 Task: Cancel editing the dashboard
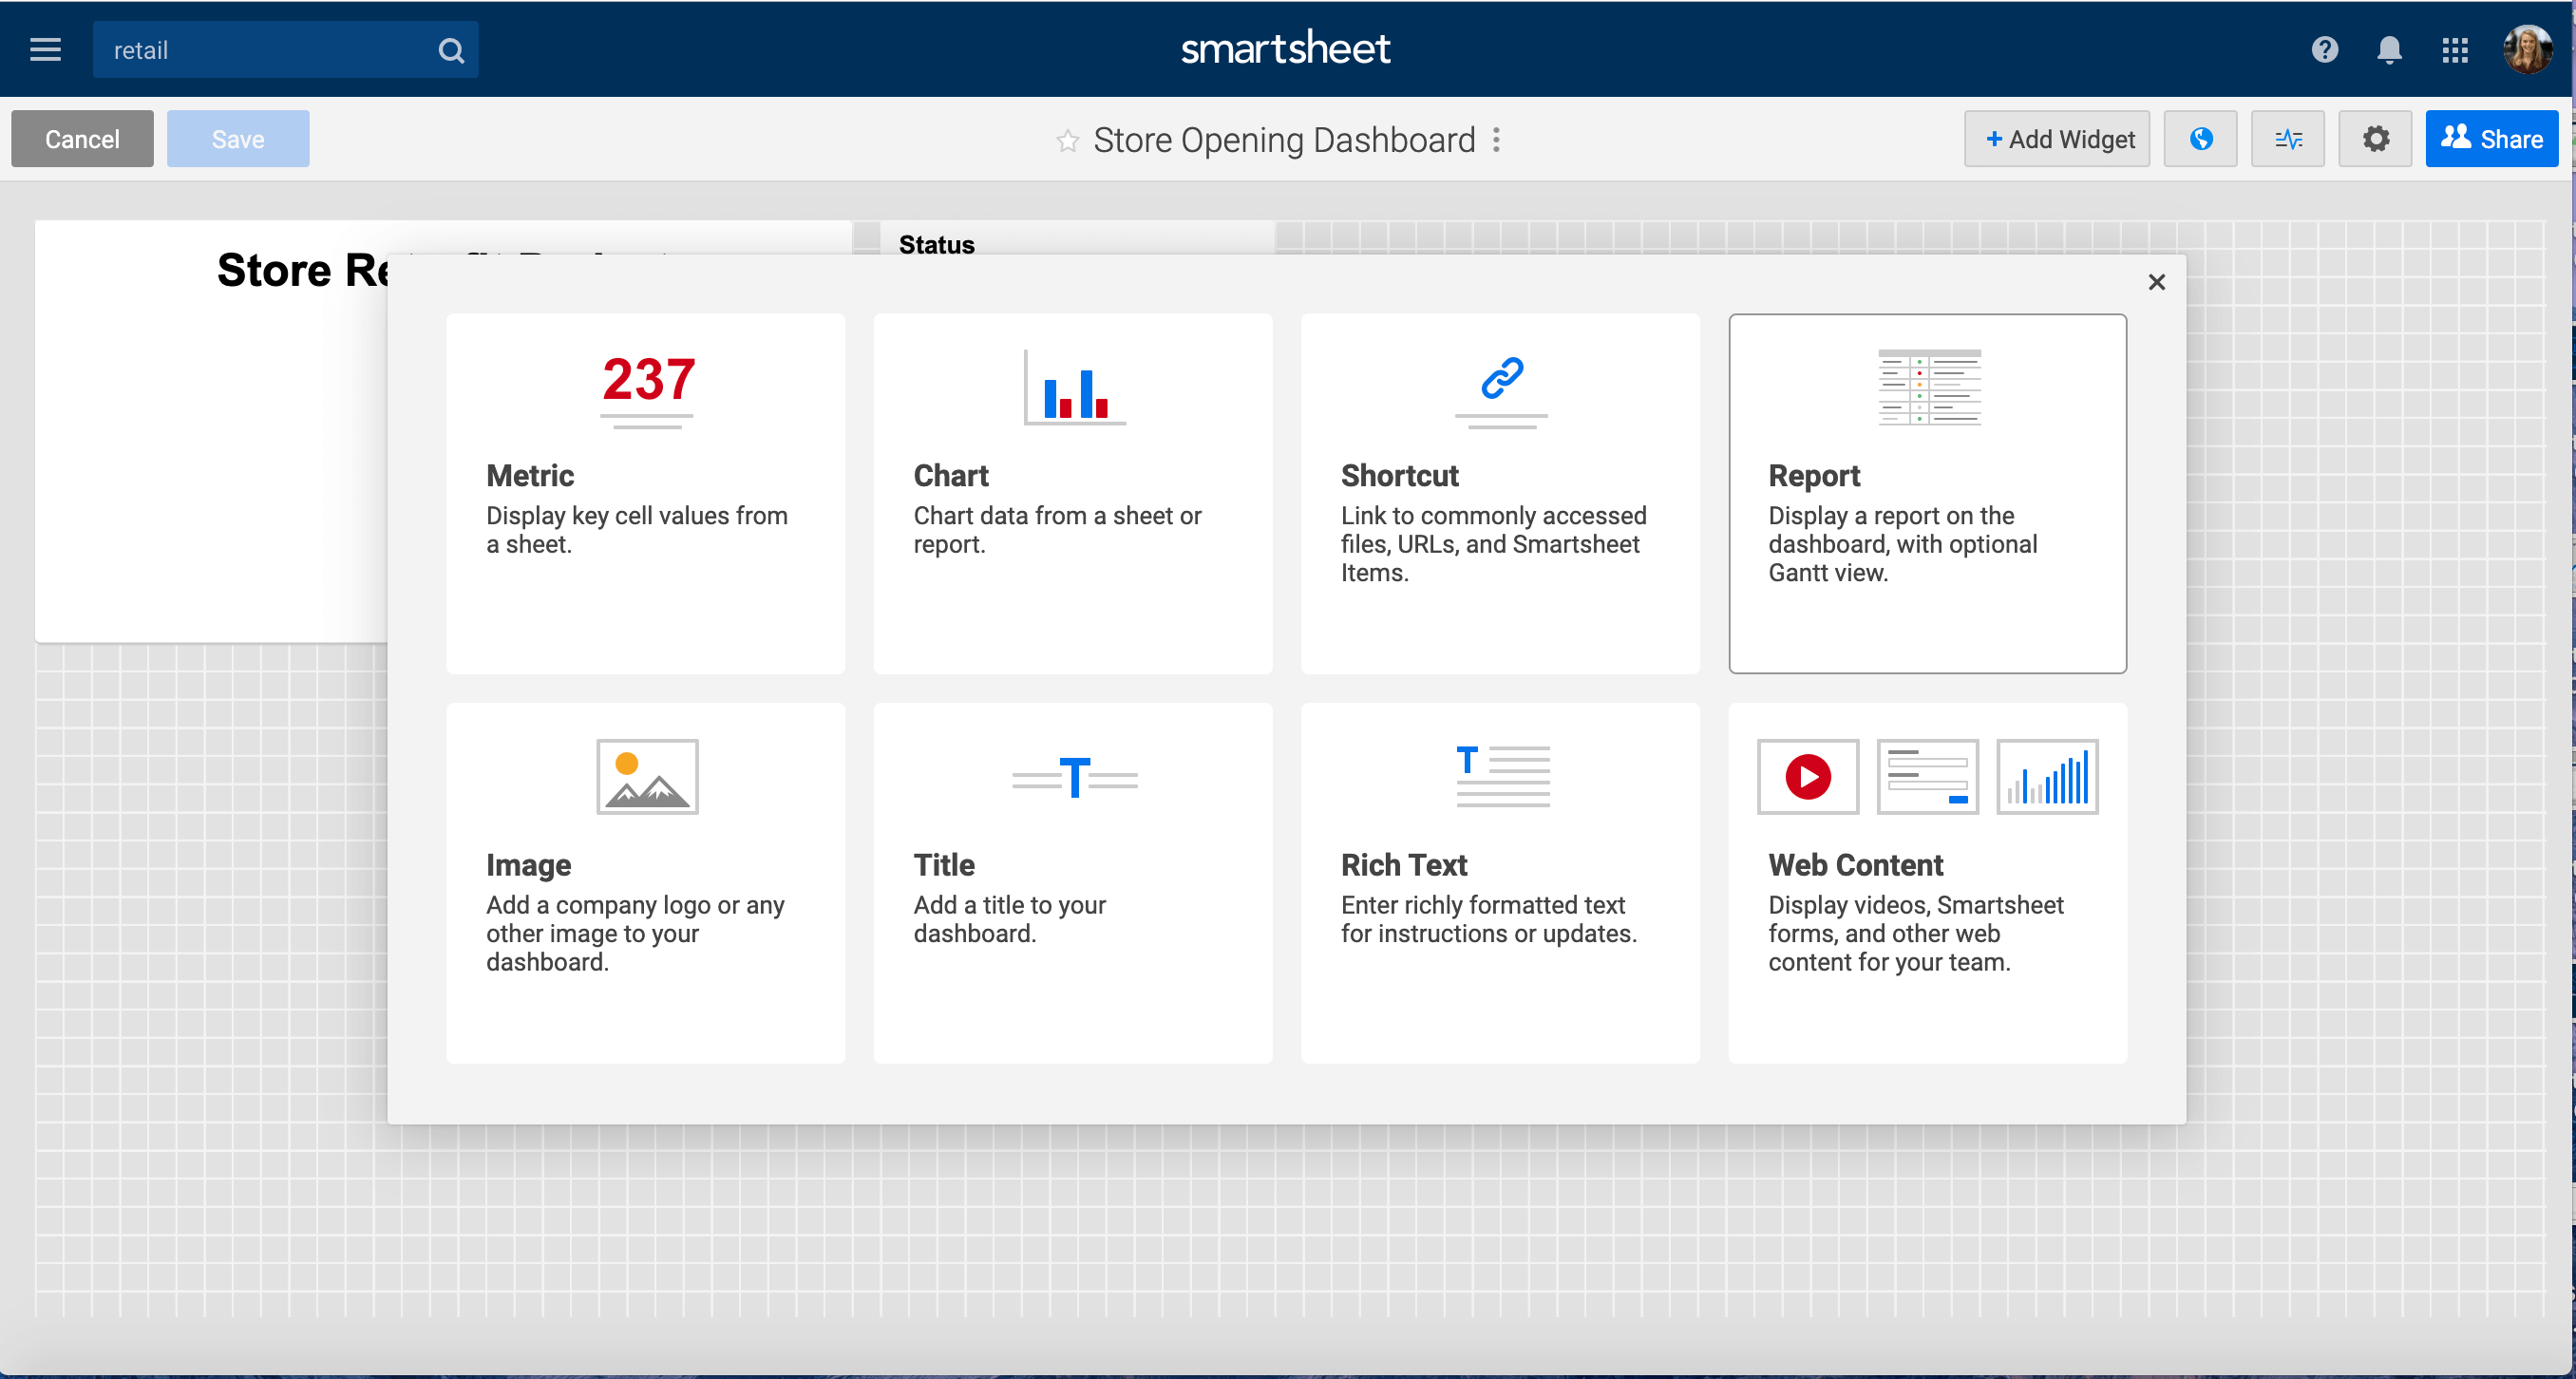[x=82, y=138]
